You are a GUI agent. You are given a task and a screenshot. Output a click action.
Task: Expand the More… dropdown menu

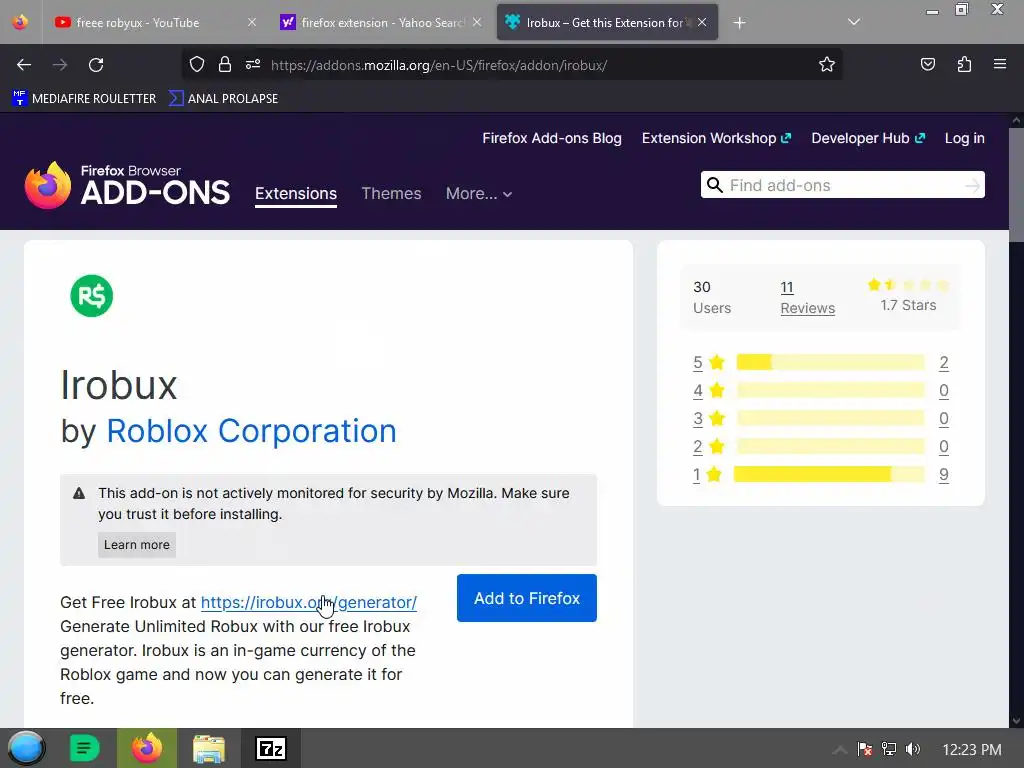(479, 194)
